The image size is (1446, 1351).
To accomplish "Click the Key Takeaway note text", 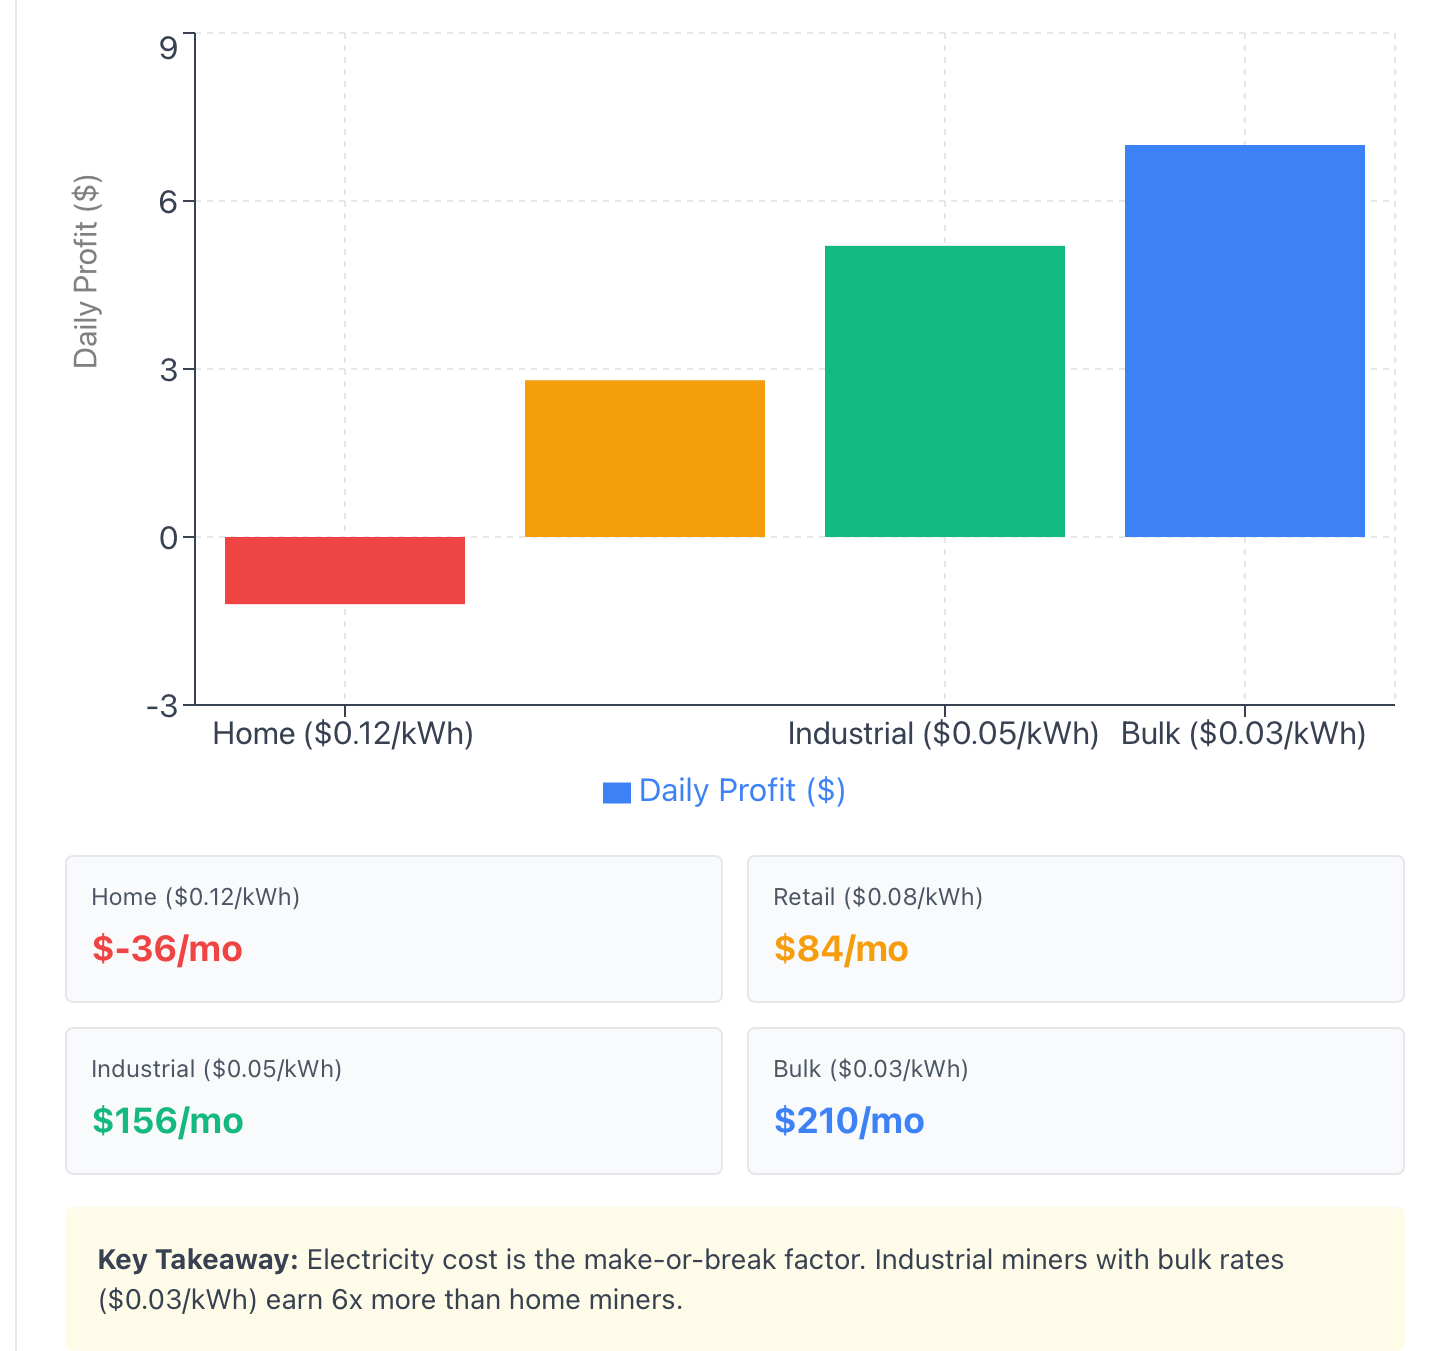I will (x=690, y=1279).
